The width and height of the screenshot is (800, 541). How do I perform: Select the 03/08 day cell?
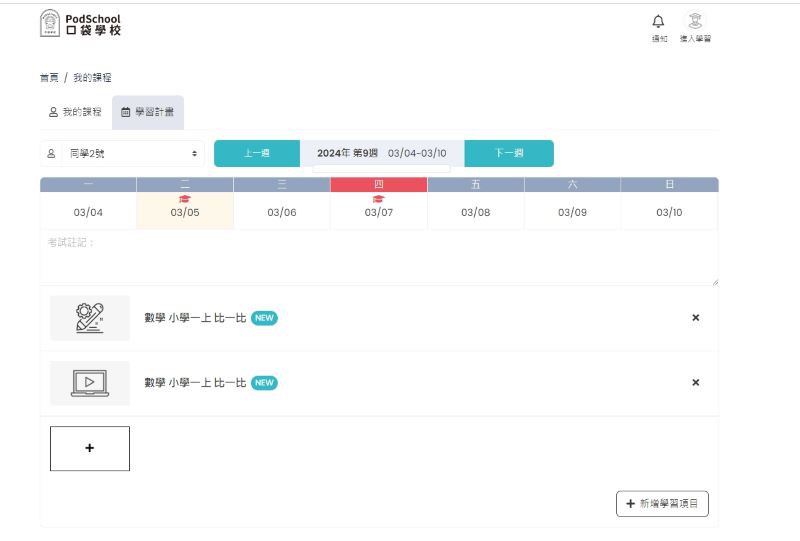(x=475, y=212)
